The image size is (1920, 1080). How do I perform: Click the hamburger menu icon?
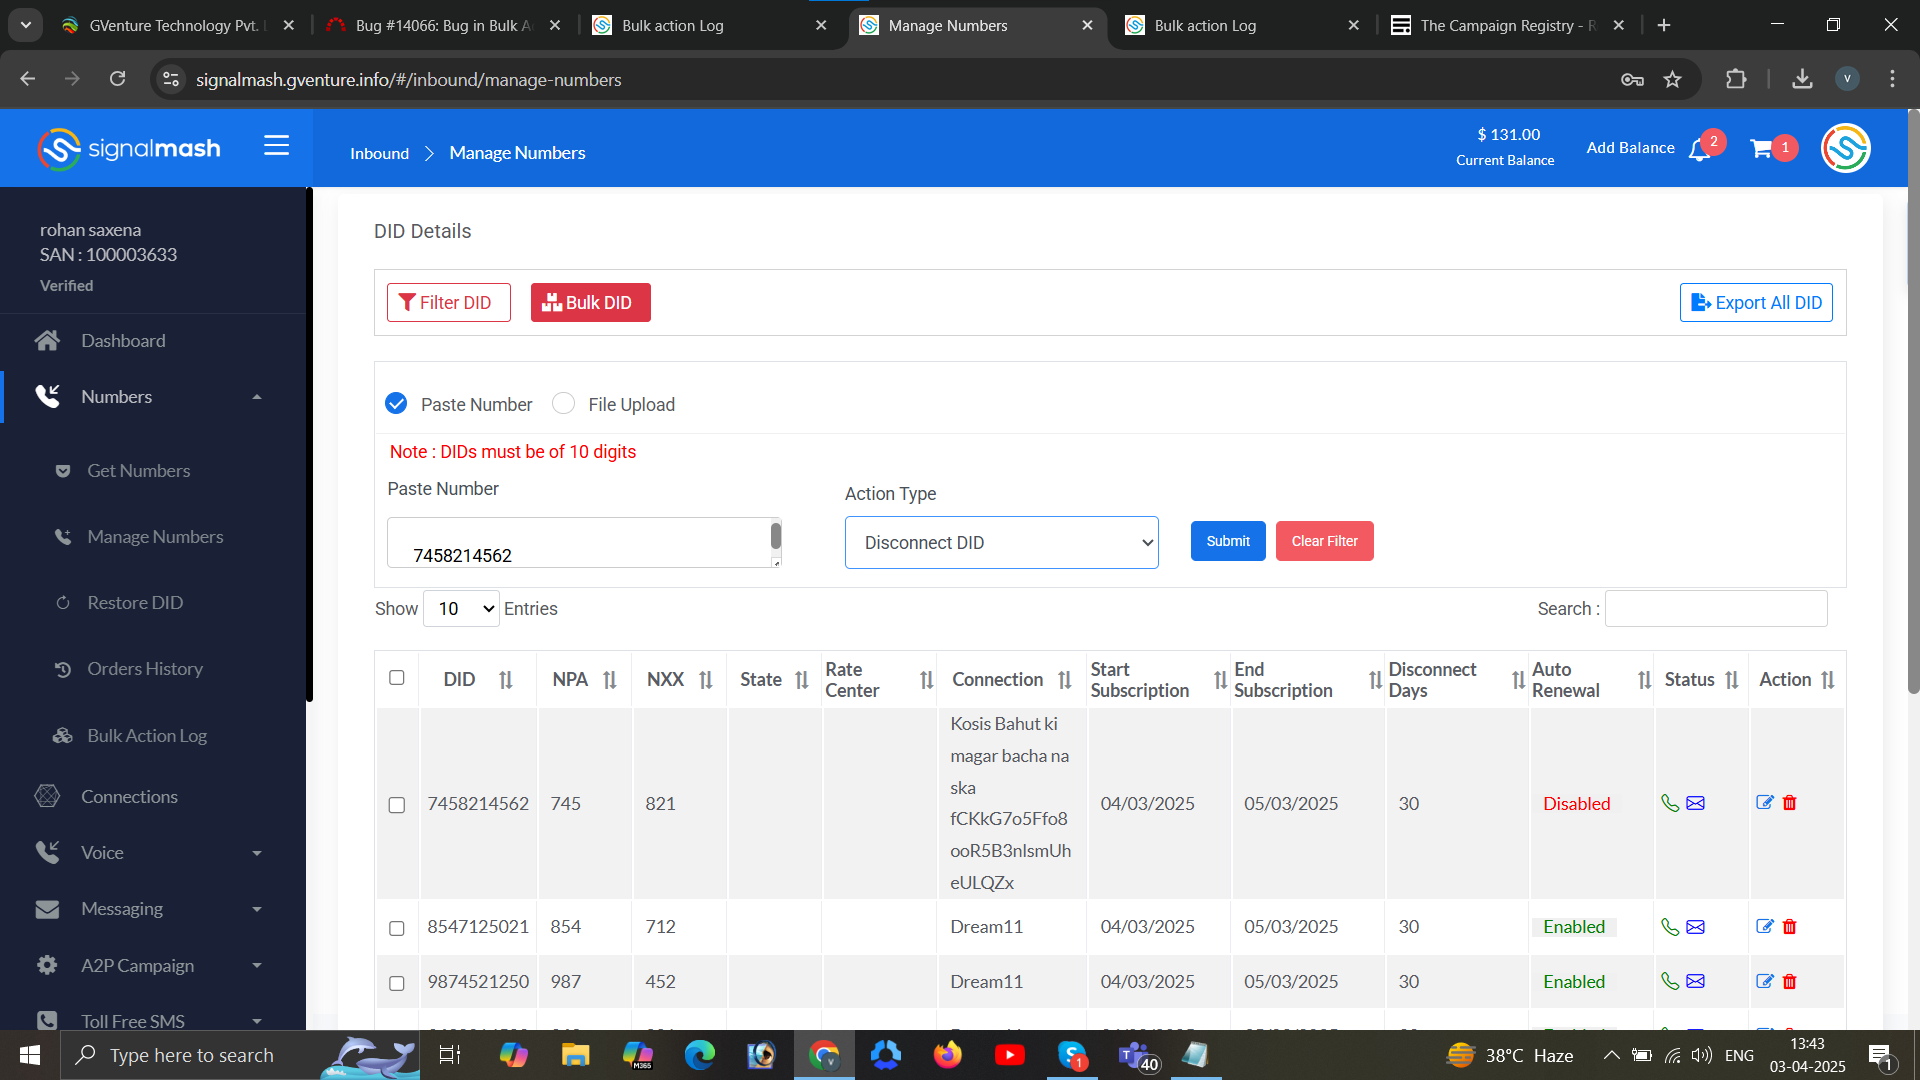tap(276, 146)
